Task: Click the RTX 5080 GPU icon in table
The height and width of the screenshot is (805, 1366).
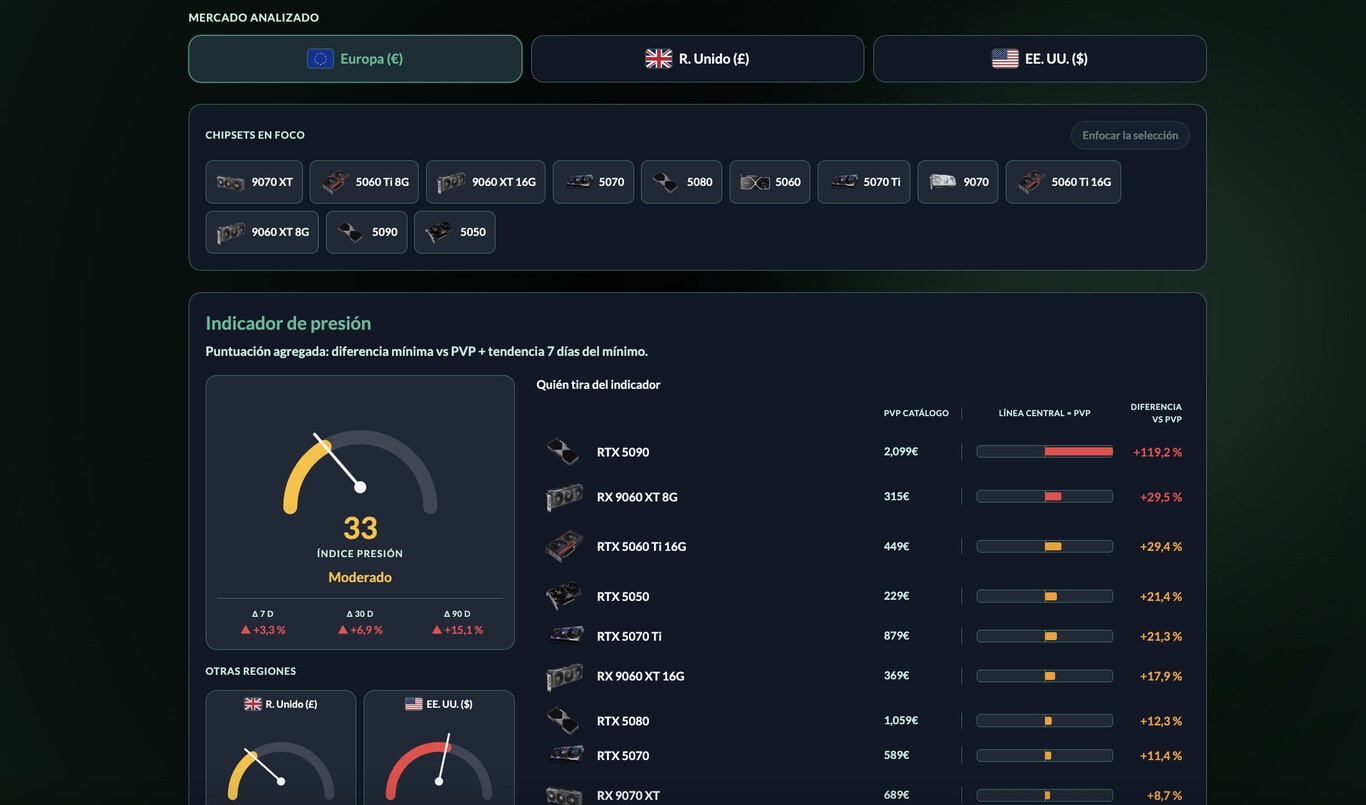Action: [x=564, y=720]
